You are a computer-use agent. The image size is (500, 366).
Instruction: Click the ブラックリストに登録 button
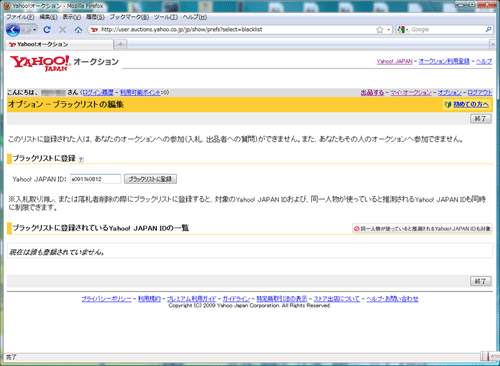pos(150,179)
